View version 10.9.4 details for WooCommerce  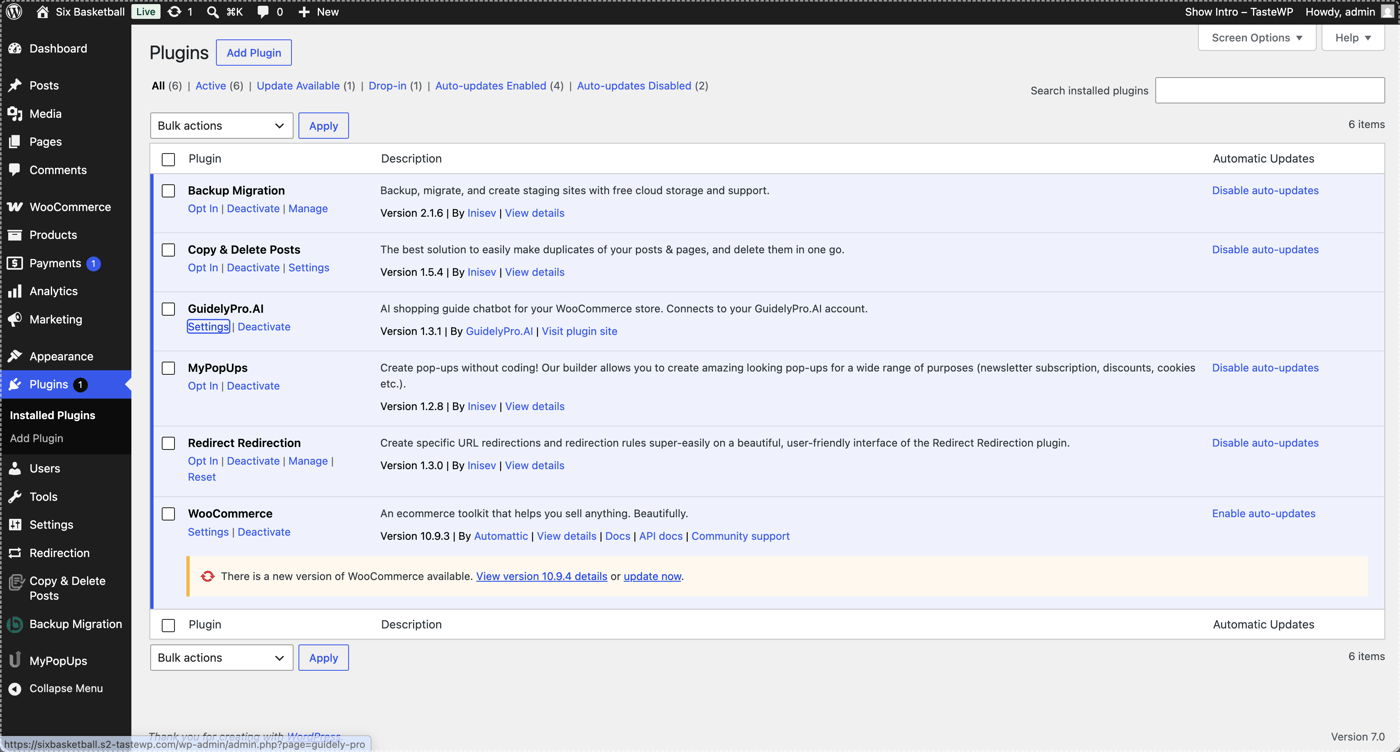point(541,577)
